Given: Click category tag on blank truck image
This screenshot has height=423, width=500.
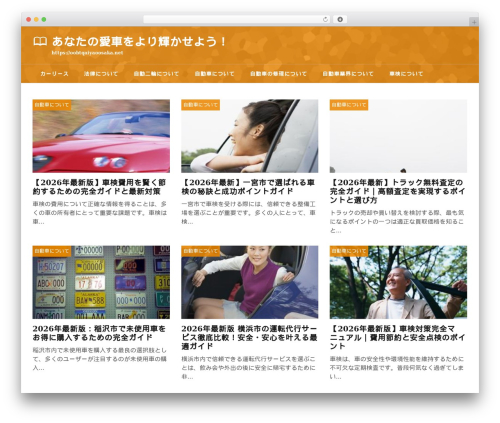Looking at the screenshot, I should pos(349,105).
